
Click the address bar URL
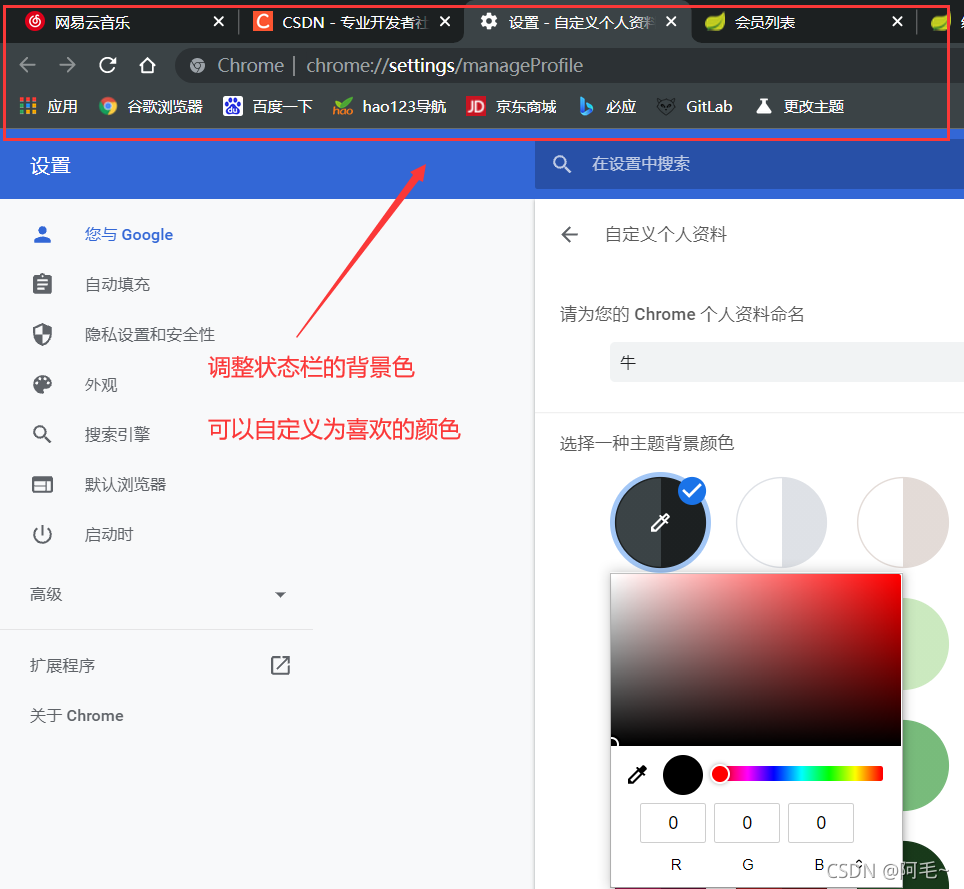[444, 65]
